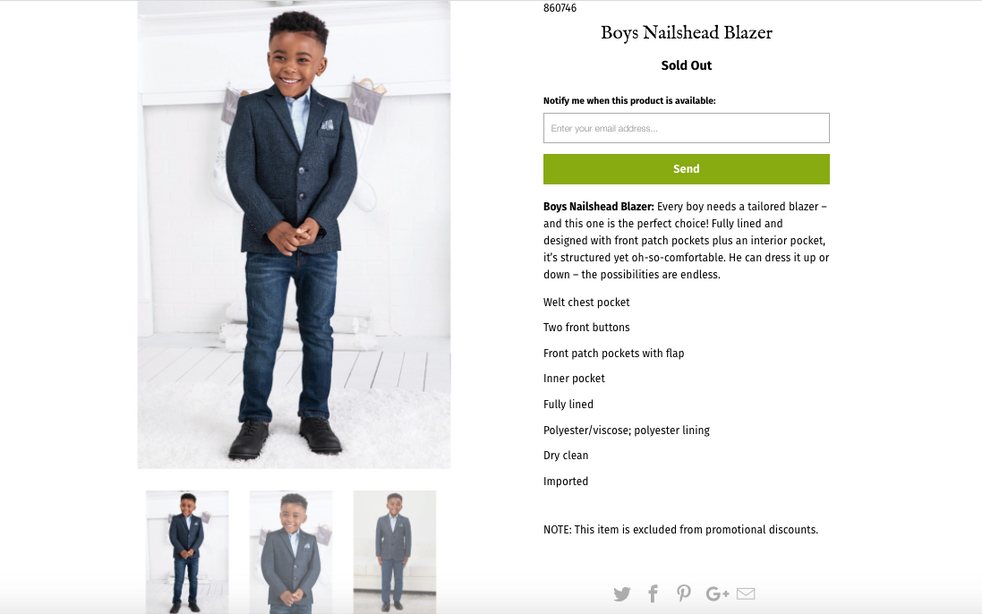Select the first thumbnail with jeans outfit
This screenshot has width=982, height=614.
click(187, 551)
